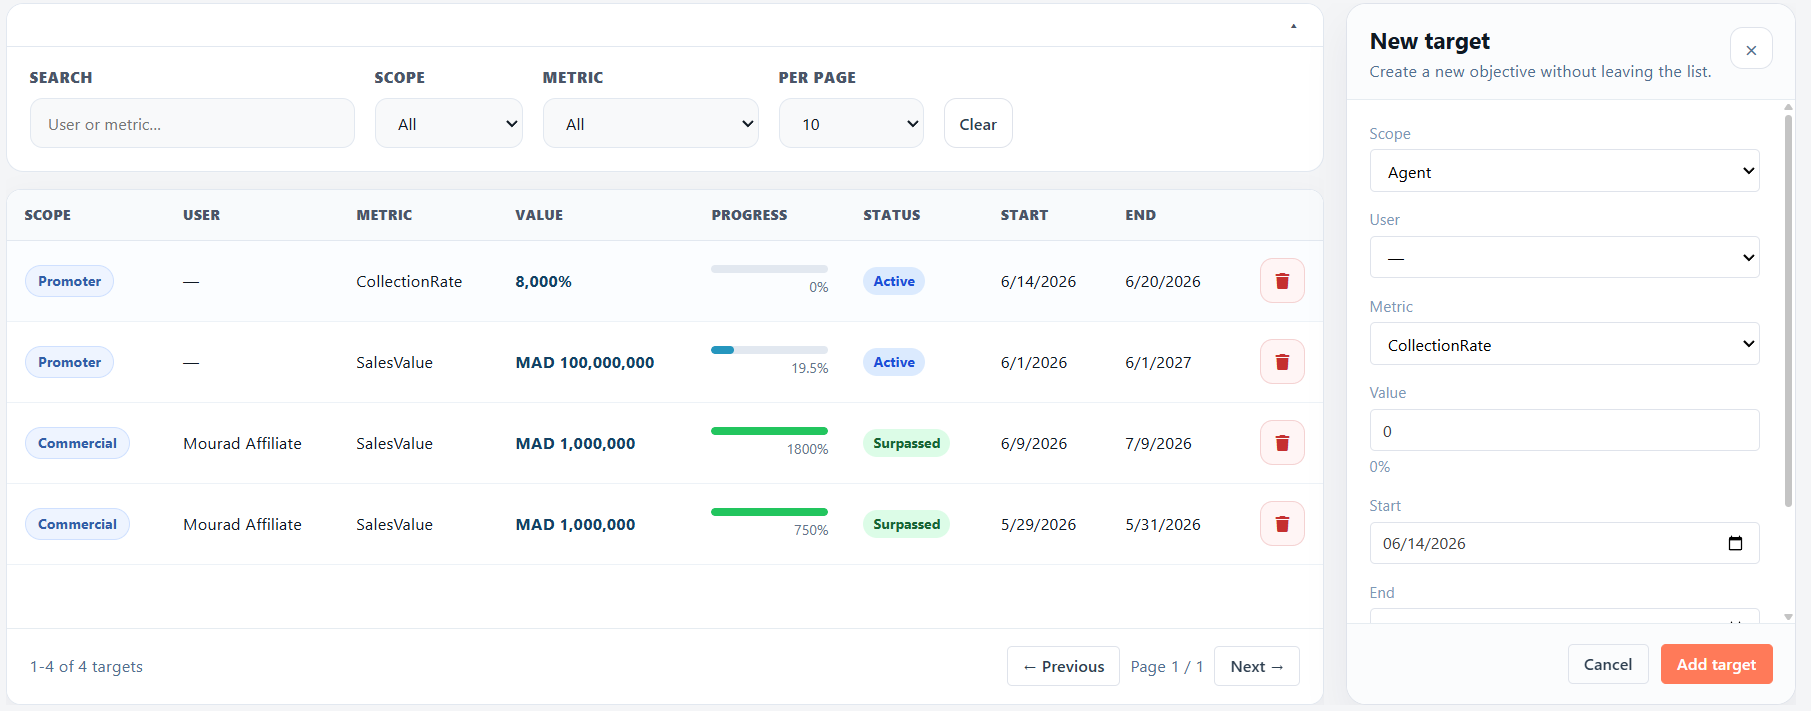Click the Add target button

pyautogui.click(x=1716, y=664)
